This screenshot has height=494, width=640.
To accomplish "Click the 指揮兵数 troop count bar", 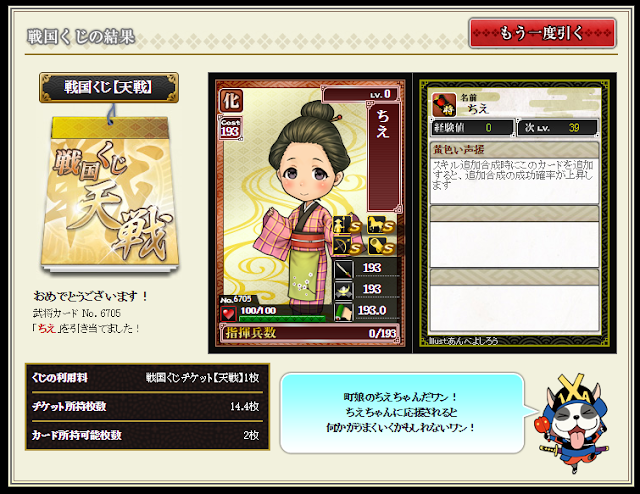I will point(310,333).
